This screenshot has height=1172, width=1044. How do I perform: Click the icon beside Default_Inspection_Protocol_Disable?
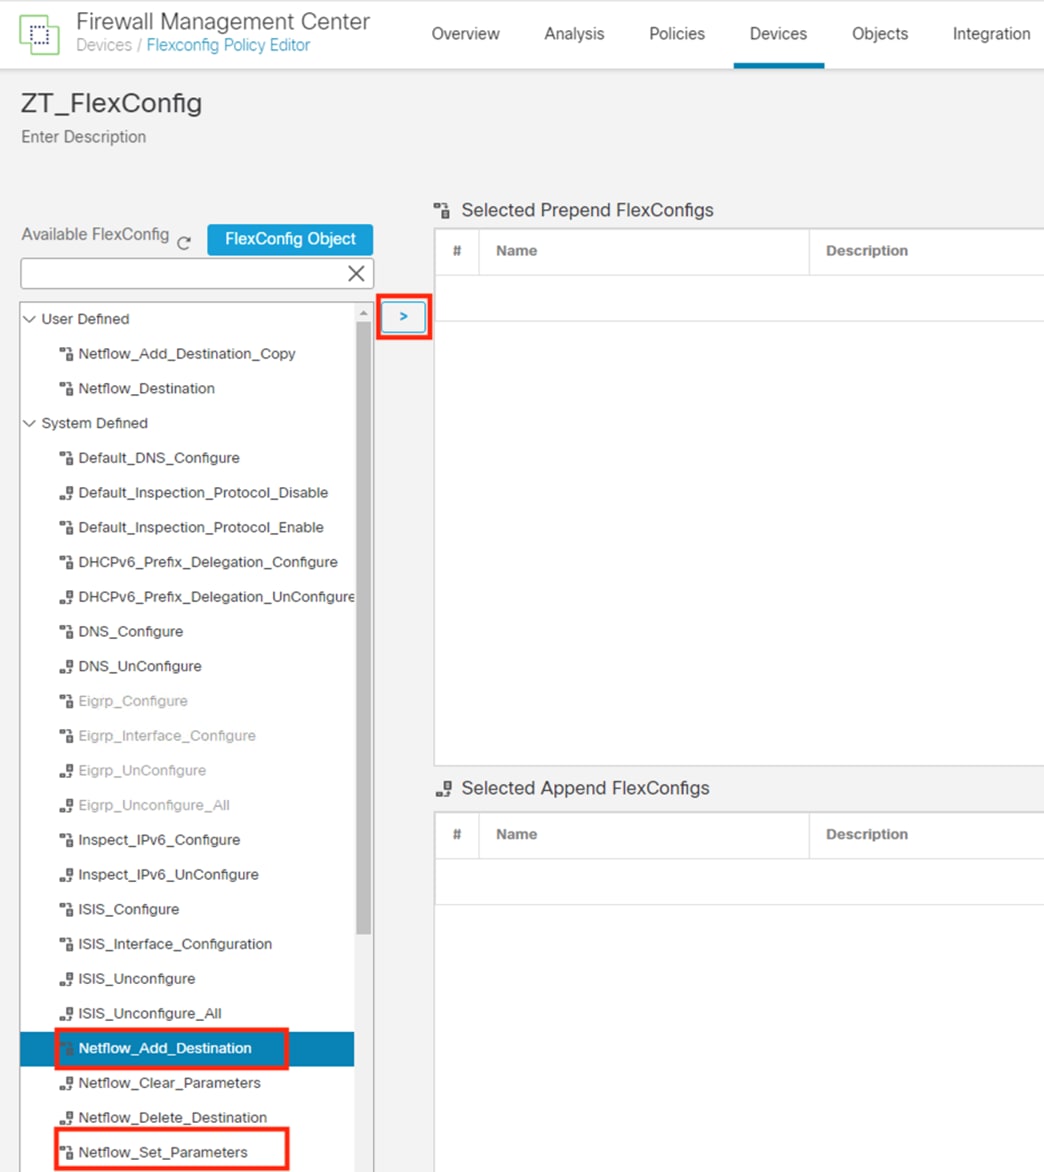[x=67, y=493]
